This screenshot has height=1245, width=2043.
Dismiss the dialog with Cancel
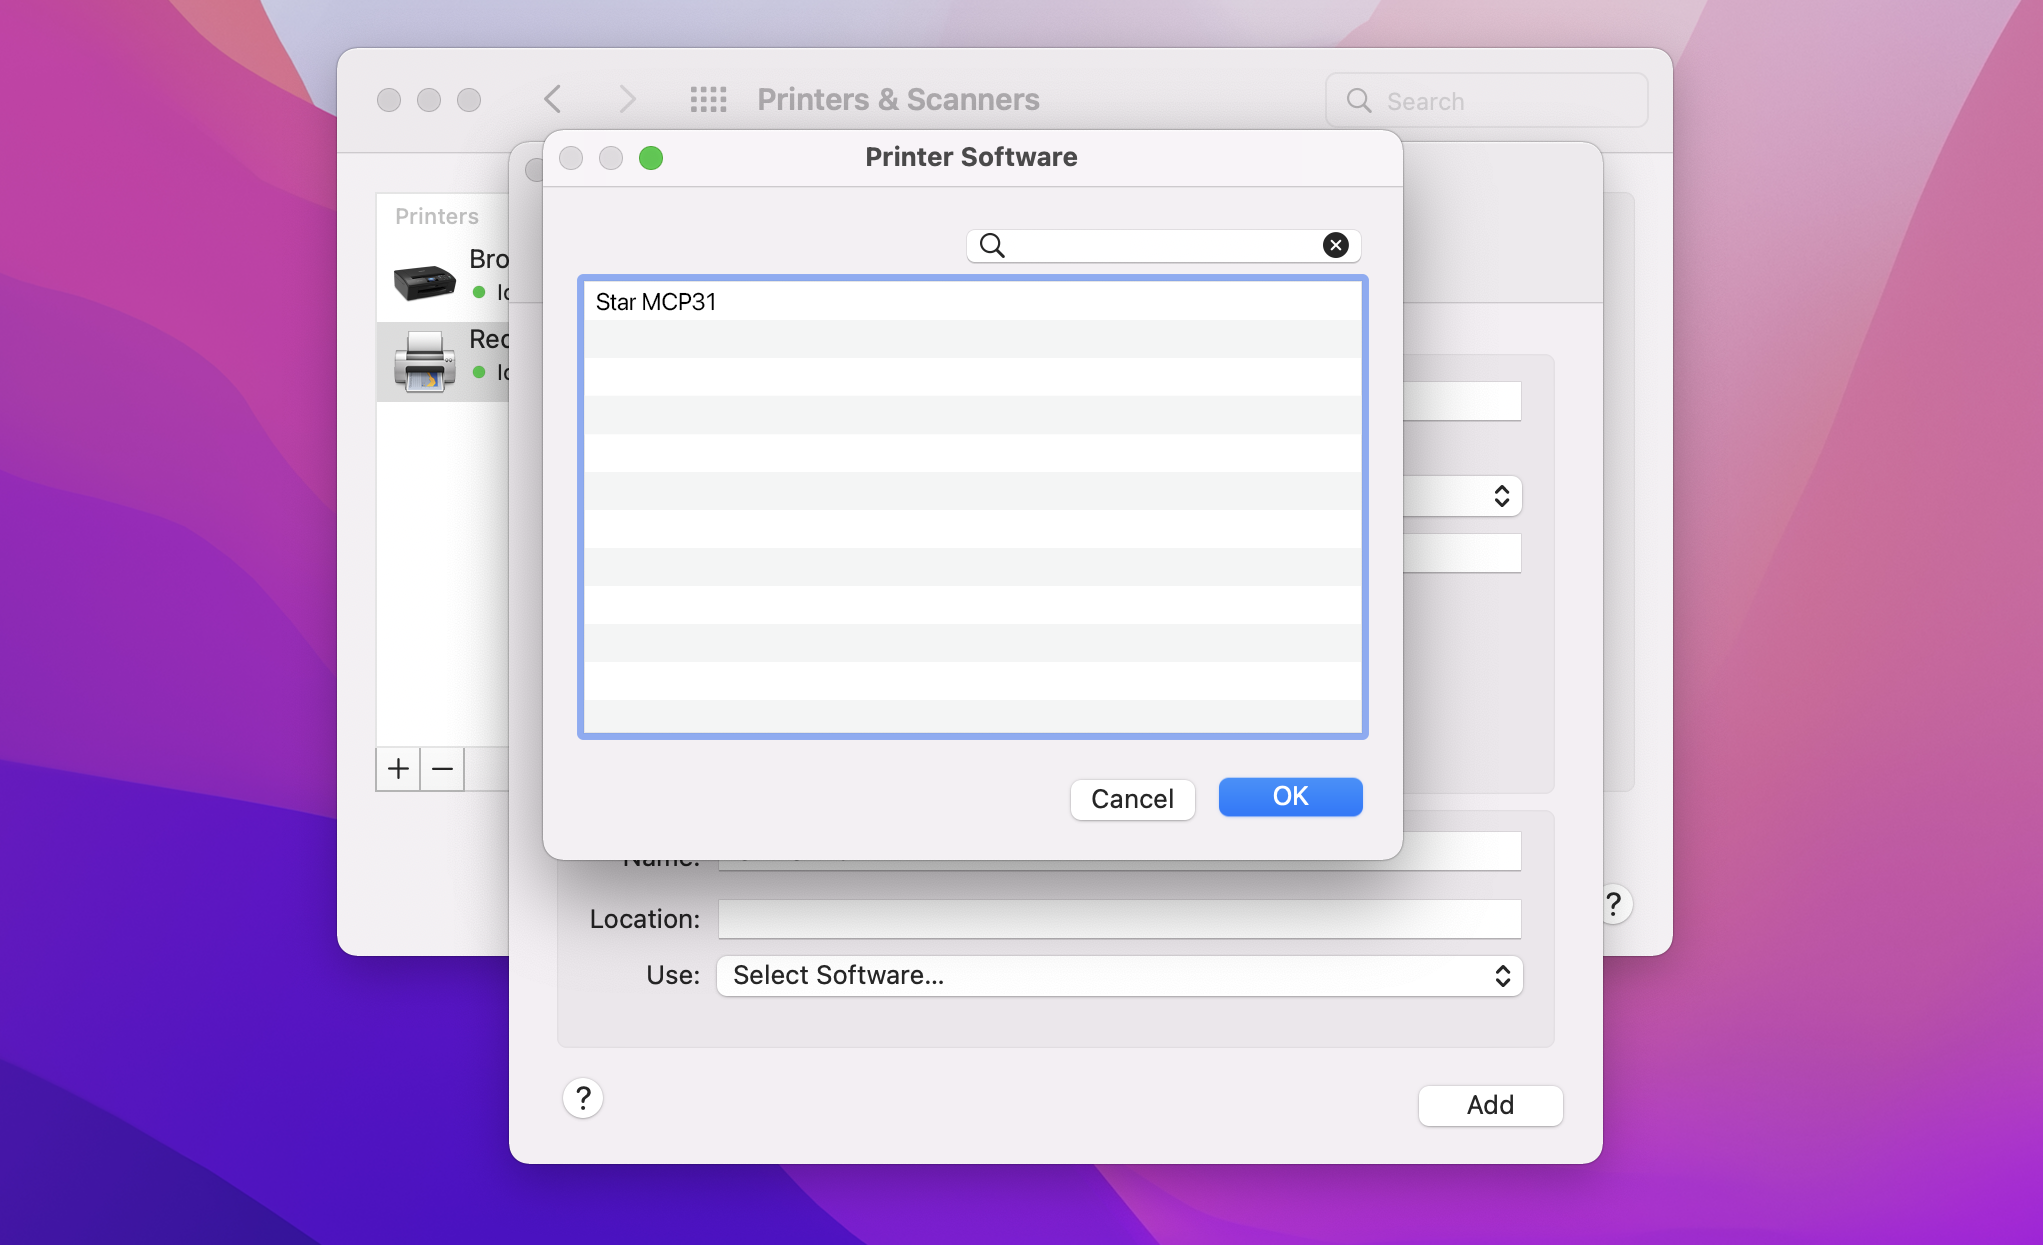click(x=1131, y=799)
